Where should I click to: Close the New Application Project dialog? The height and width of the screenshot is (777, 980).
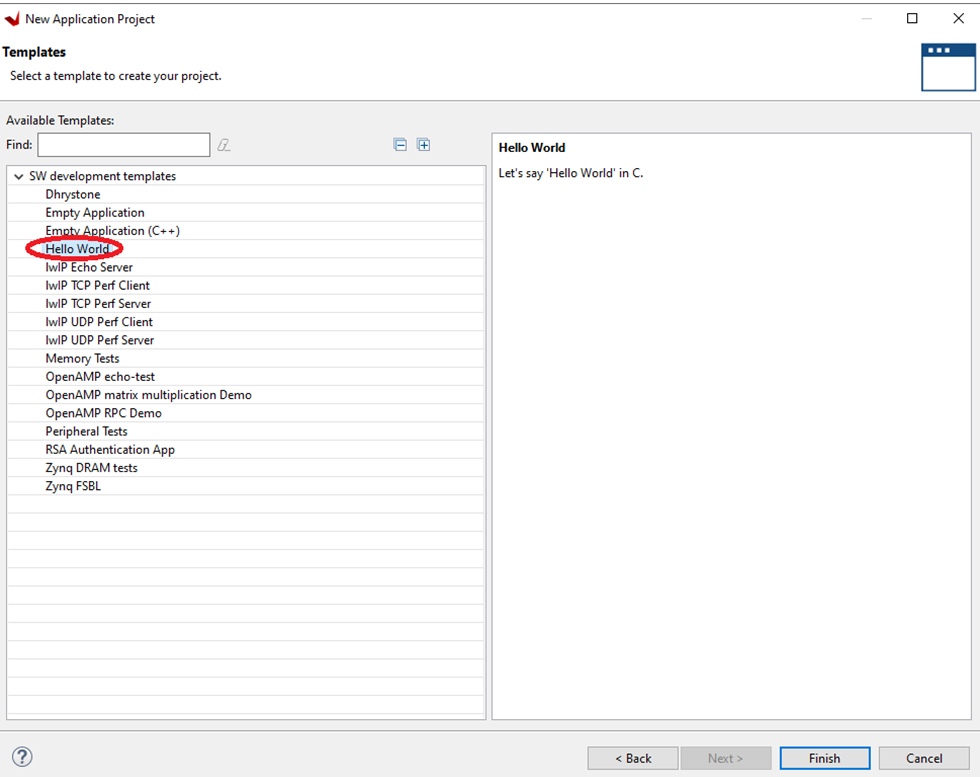[958, 18]
